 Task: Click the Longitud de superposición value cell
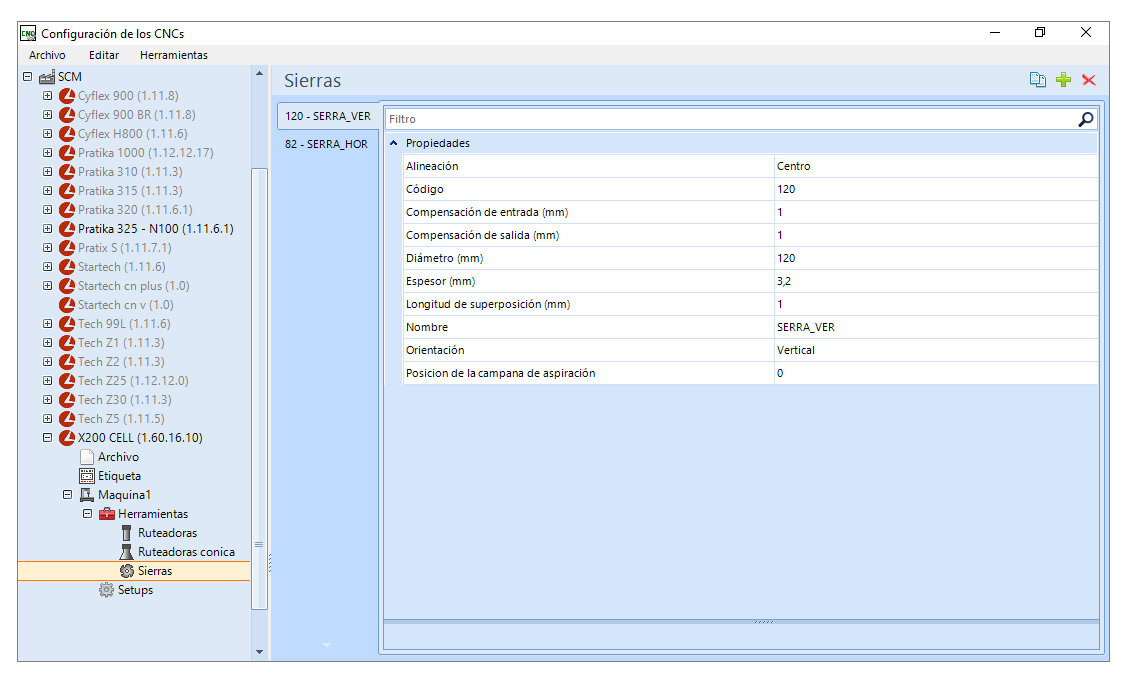(x=936, y=304)
